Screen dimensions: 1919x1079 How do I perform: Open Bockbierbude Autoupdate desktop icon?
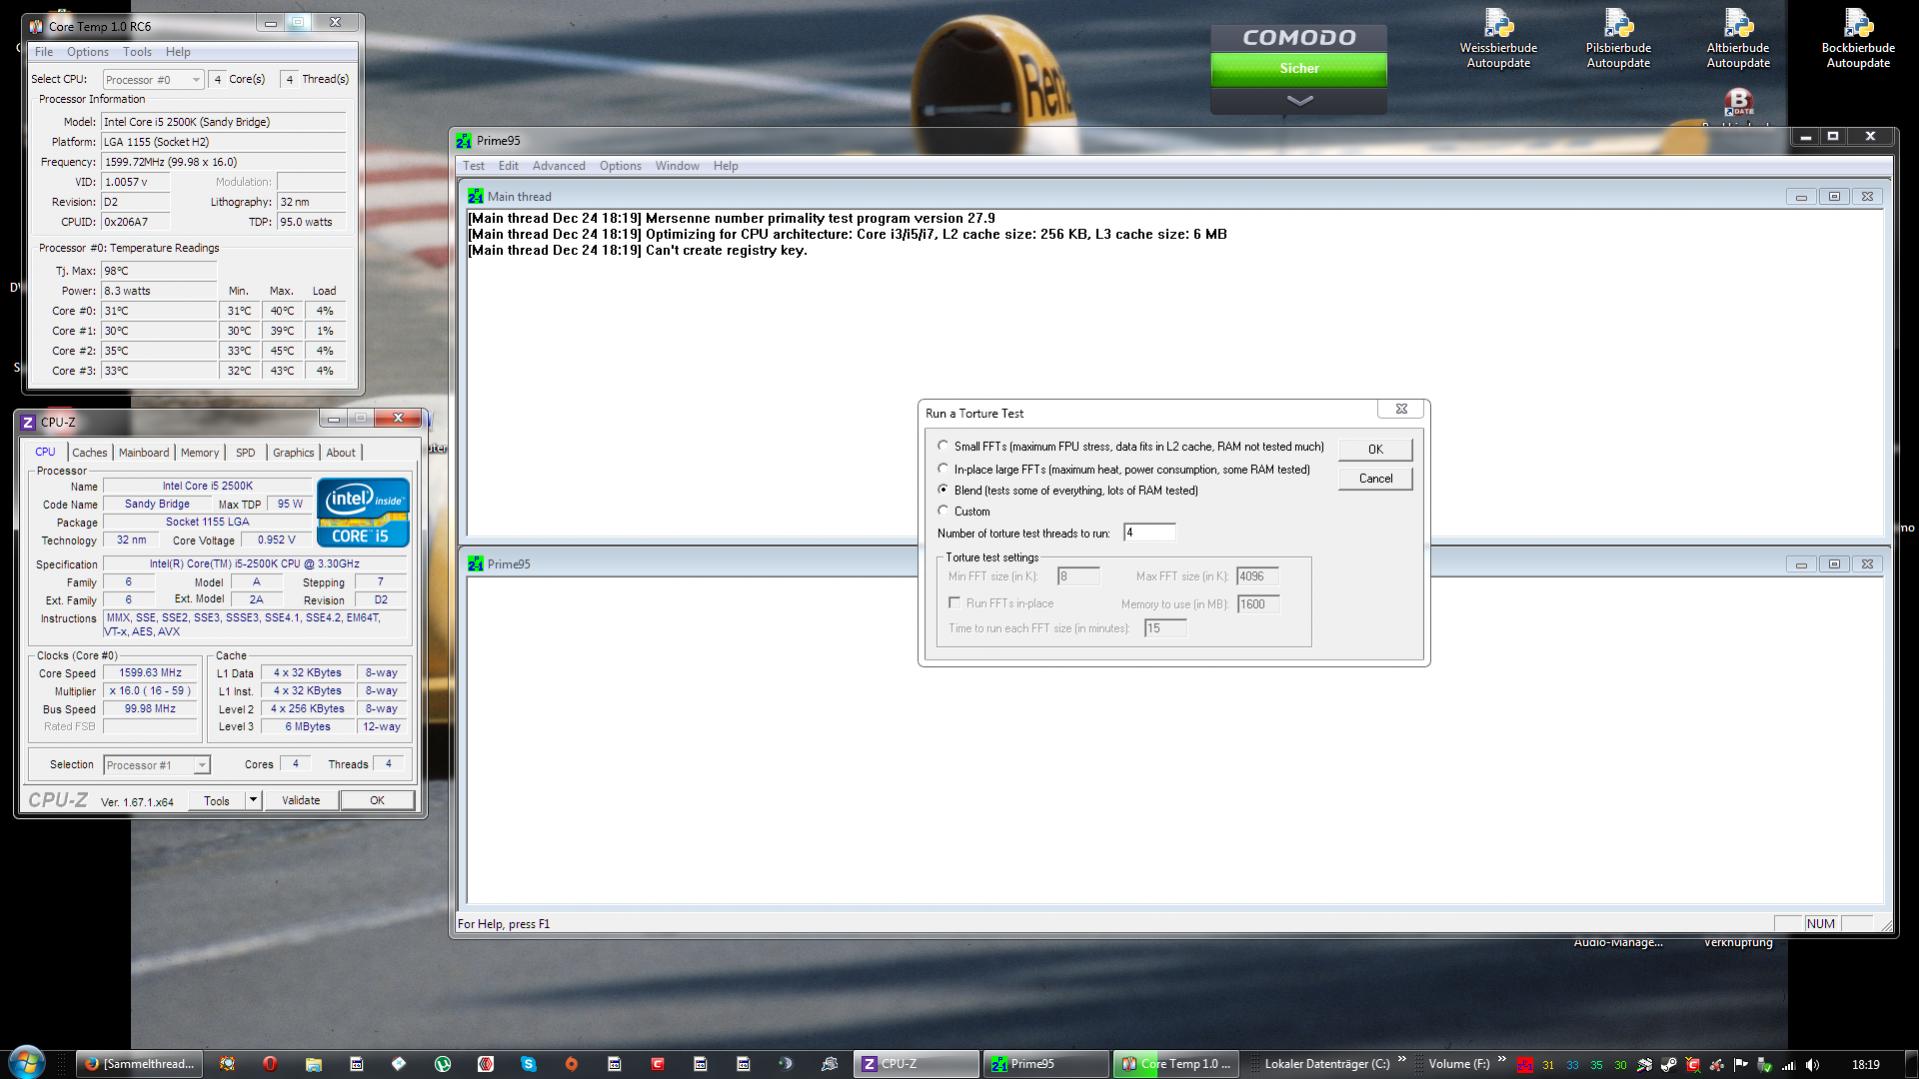coord(1858,40)
